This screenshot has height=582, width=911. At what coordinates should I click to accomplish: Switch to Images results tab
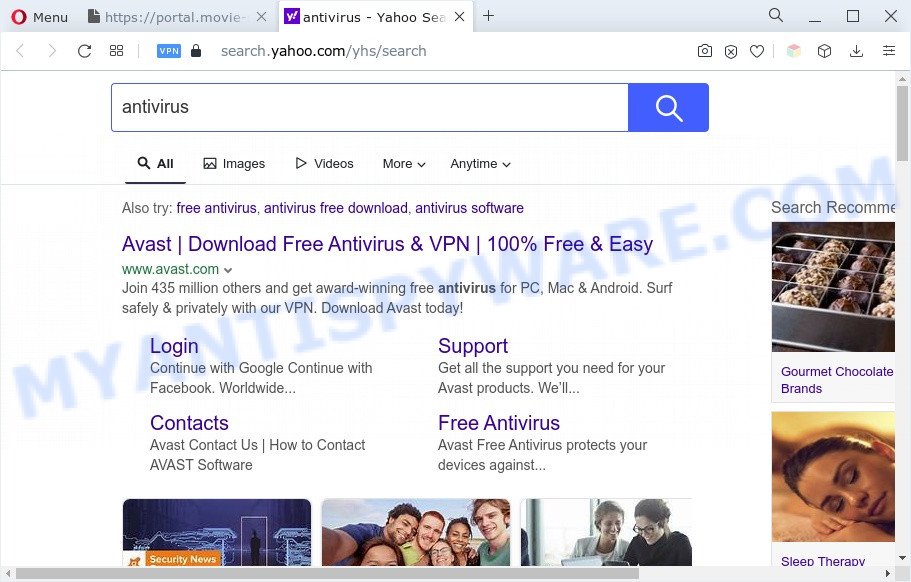234,164
